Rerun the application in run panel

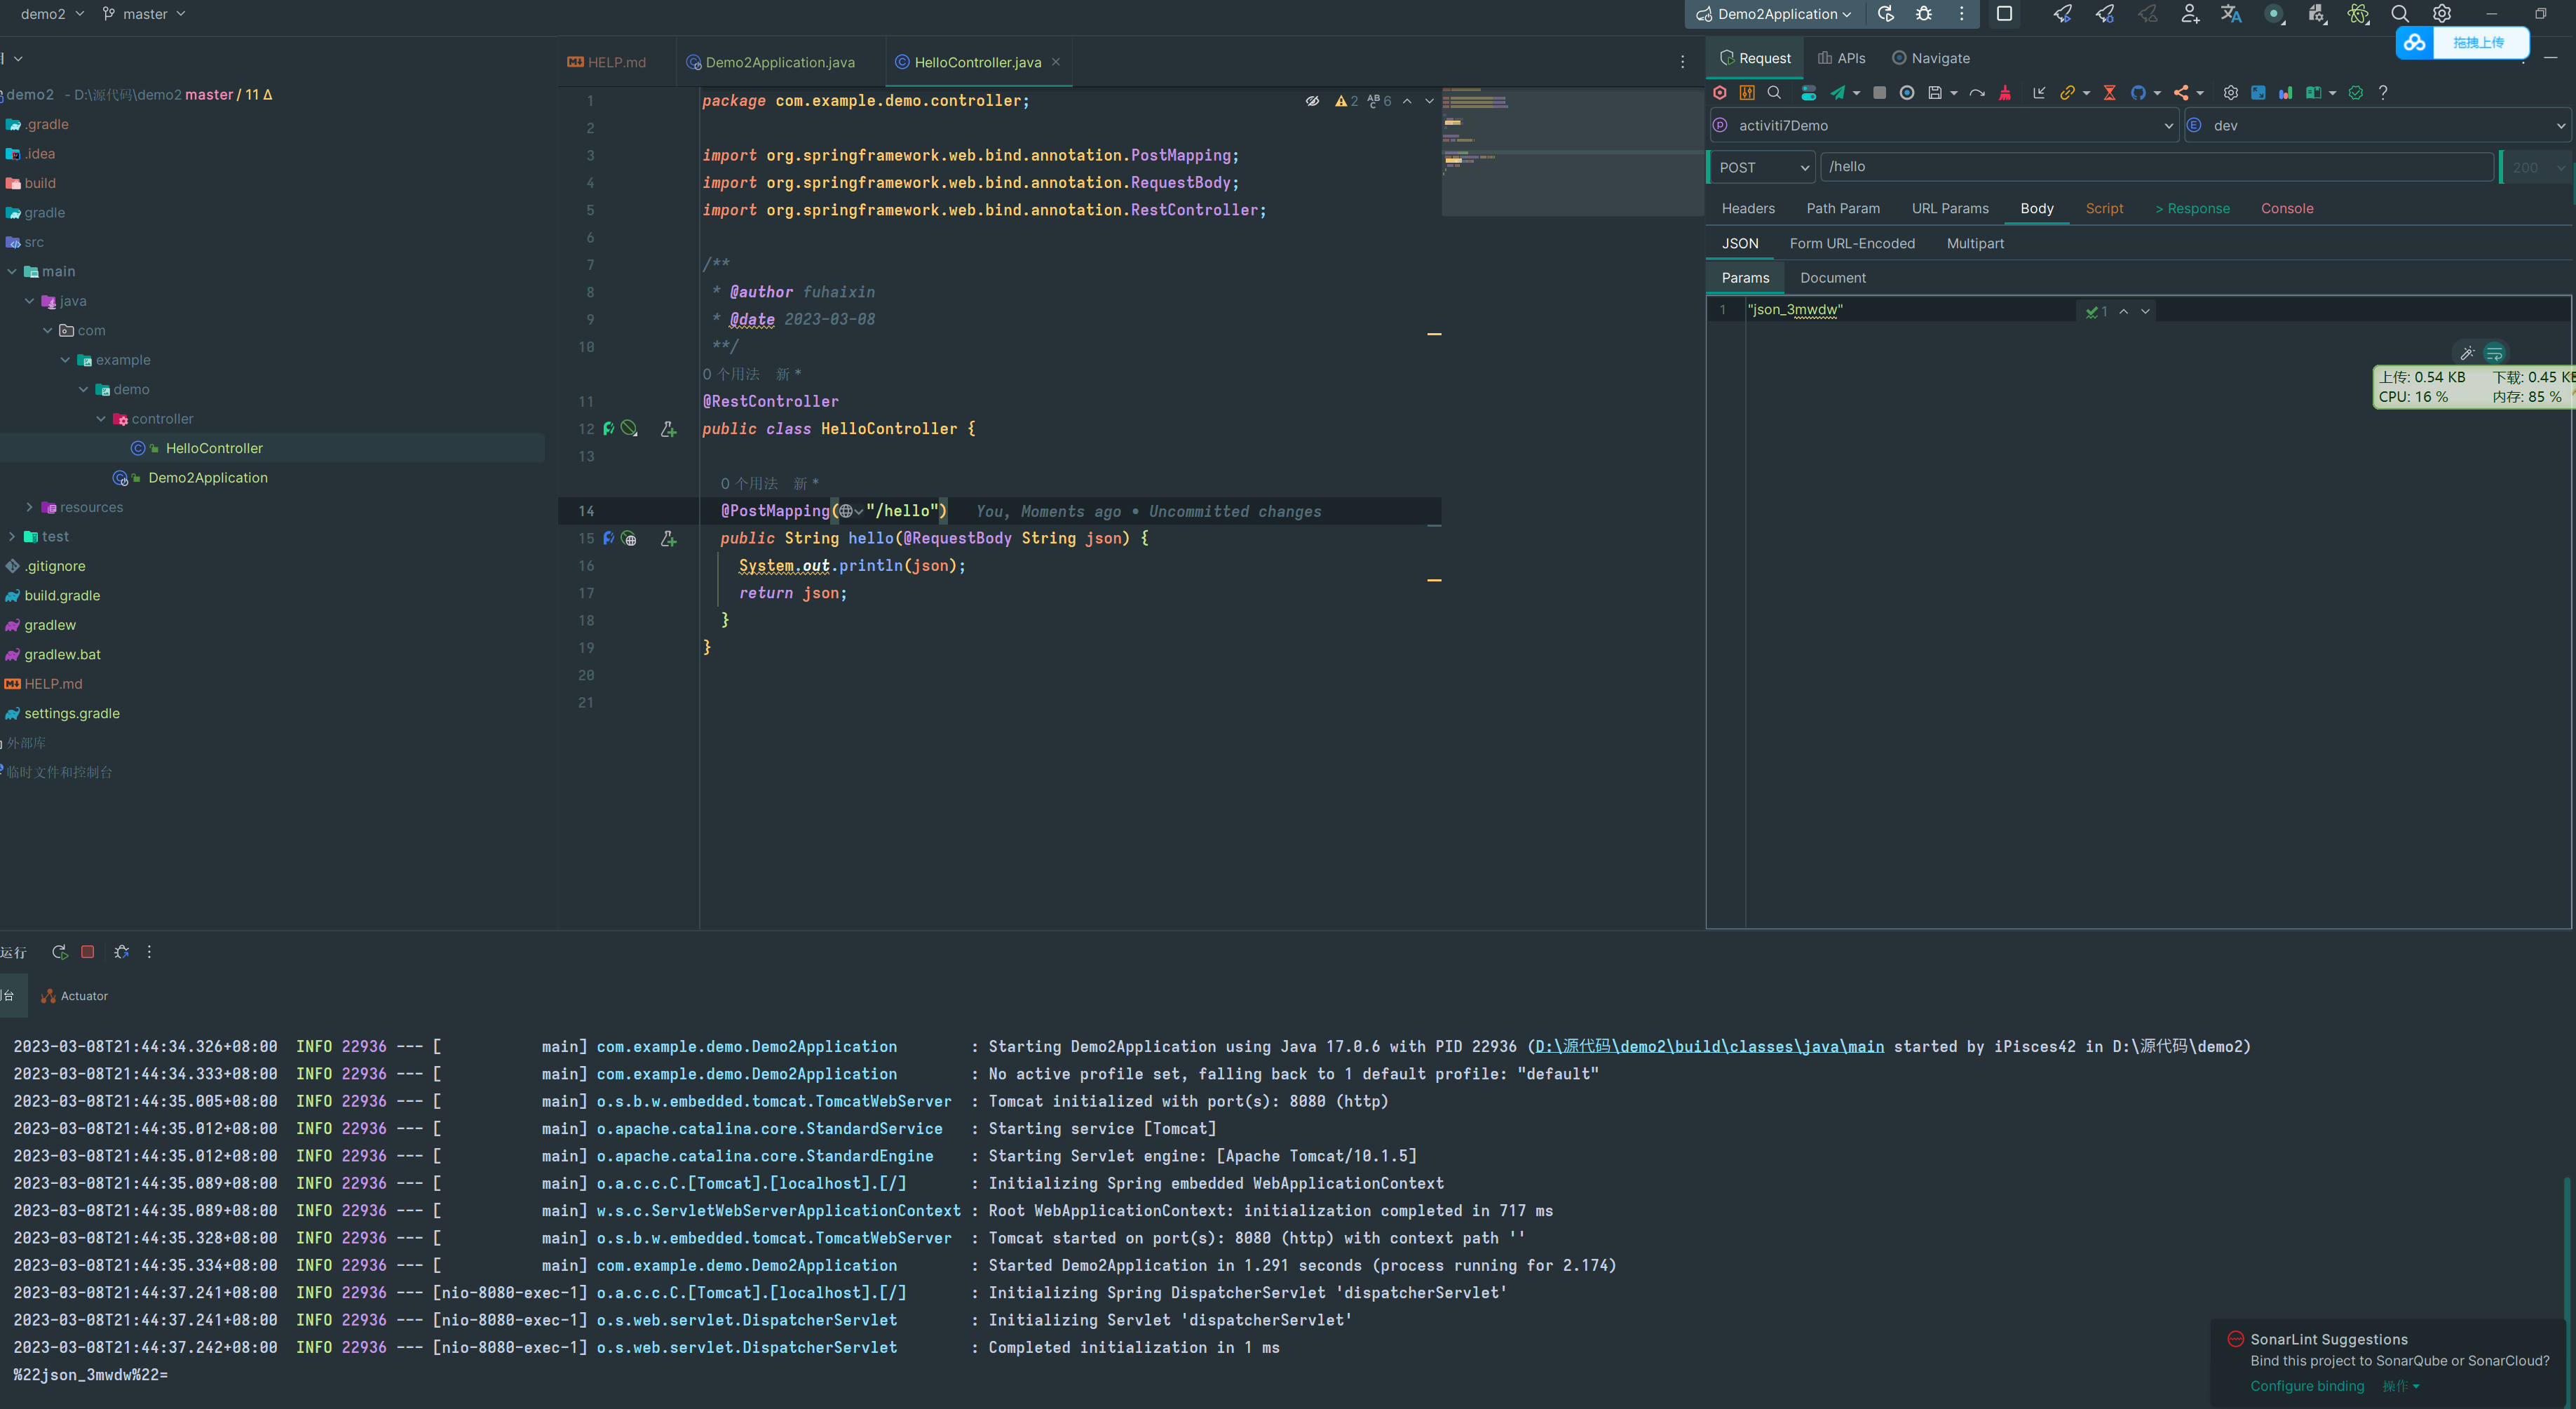coord(60,952)
